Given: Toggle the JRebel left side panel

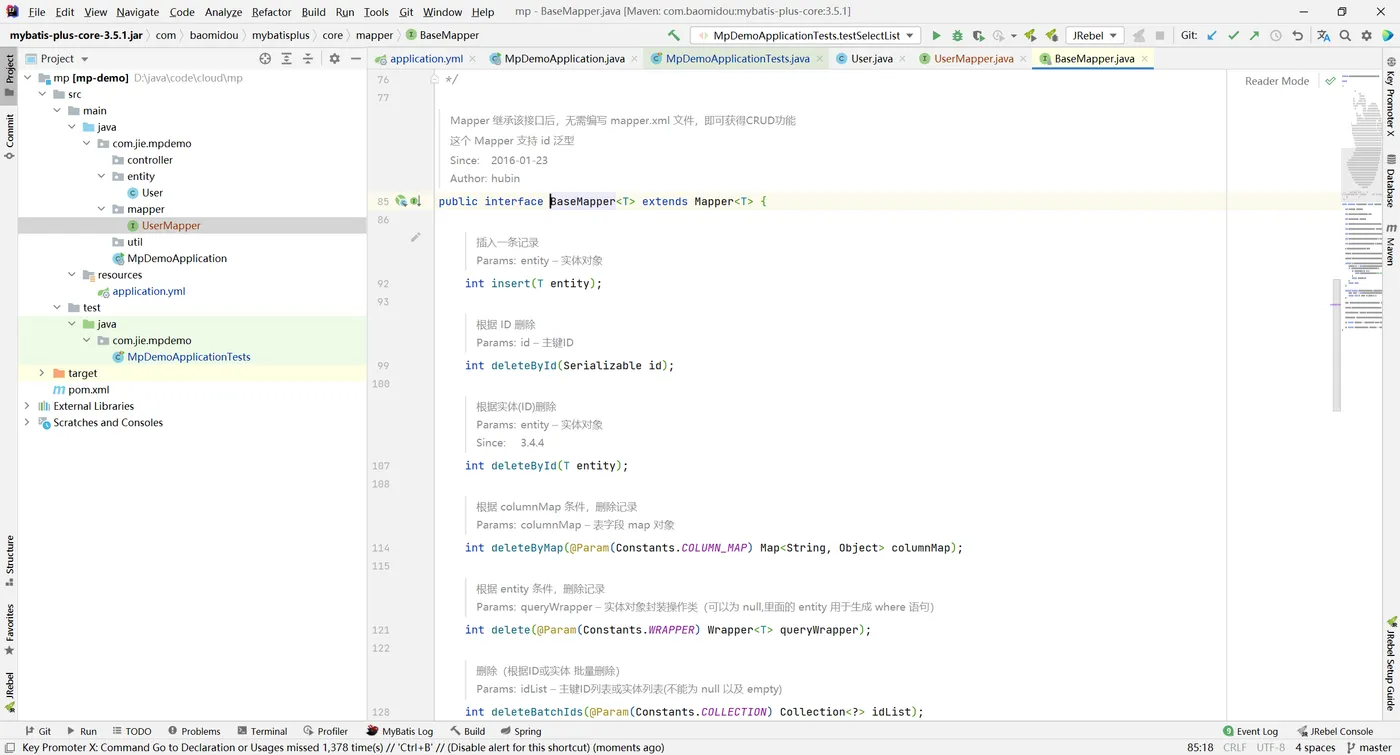Looking at the screenshot, I should click(x=10, y=691).
